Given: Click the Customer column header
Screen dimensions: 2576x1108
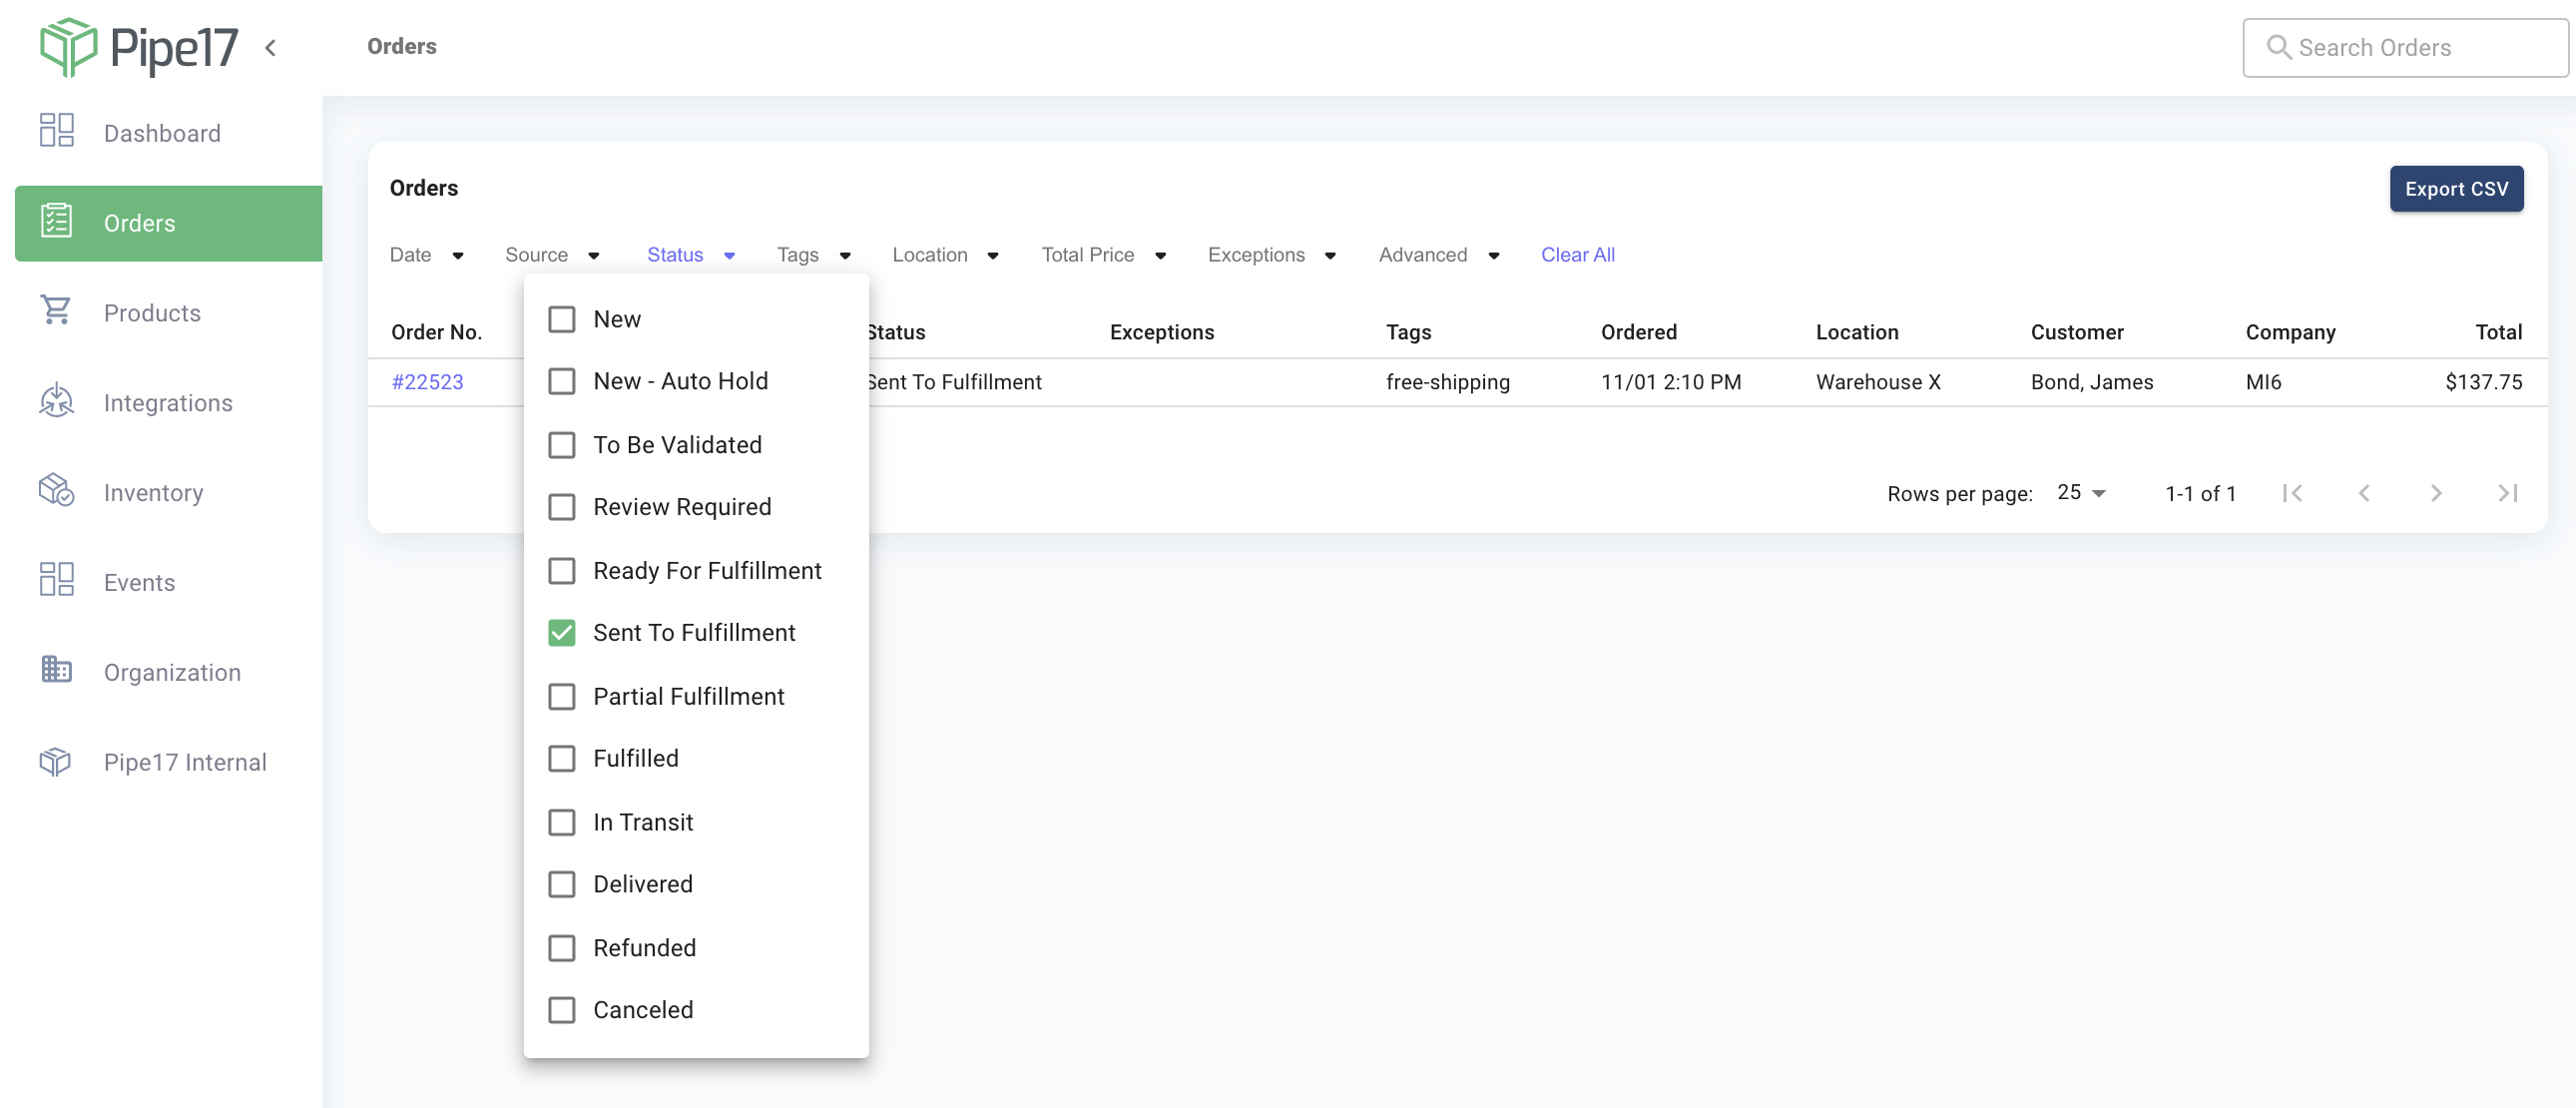Looking at the screenshot, I should click(2076, 332).
